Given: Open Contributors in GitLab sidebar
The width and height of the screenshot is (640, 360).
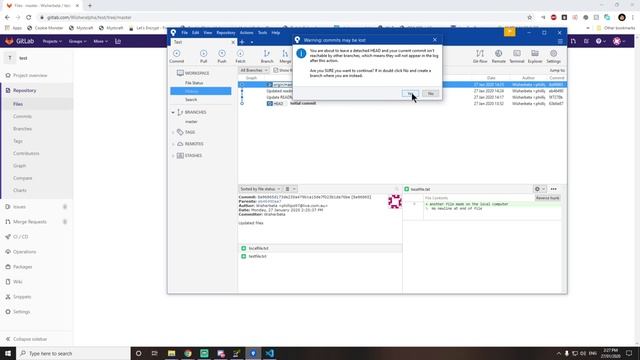Looking at the screenshot, I should pyautogui.click(x=26, y=153).
